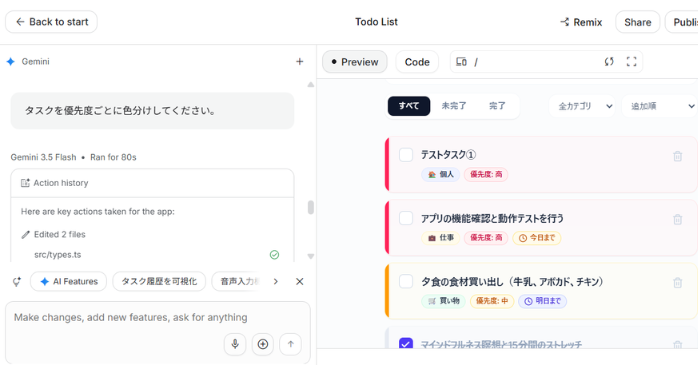Click the suggestions sparkle icon
Image resolution: width=698 pixels, height=365 pixels.
pos(16,281)
